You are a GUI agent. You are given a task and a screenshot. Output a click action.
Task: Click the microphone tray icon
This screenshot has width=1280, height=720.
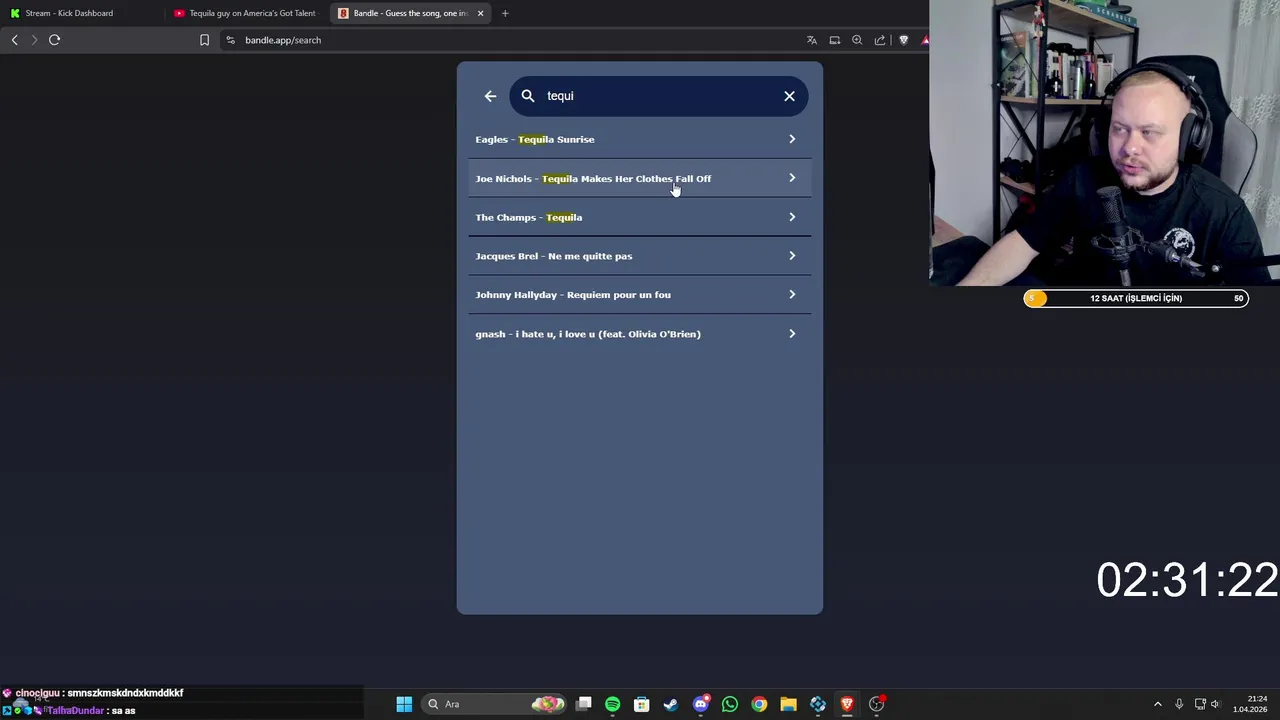coord(1179,704)
